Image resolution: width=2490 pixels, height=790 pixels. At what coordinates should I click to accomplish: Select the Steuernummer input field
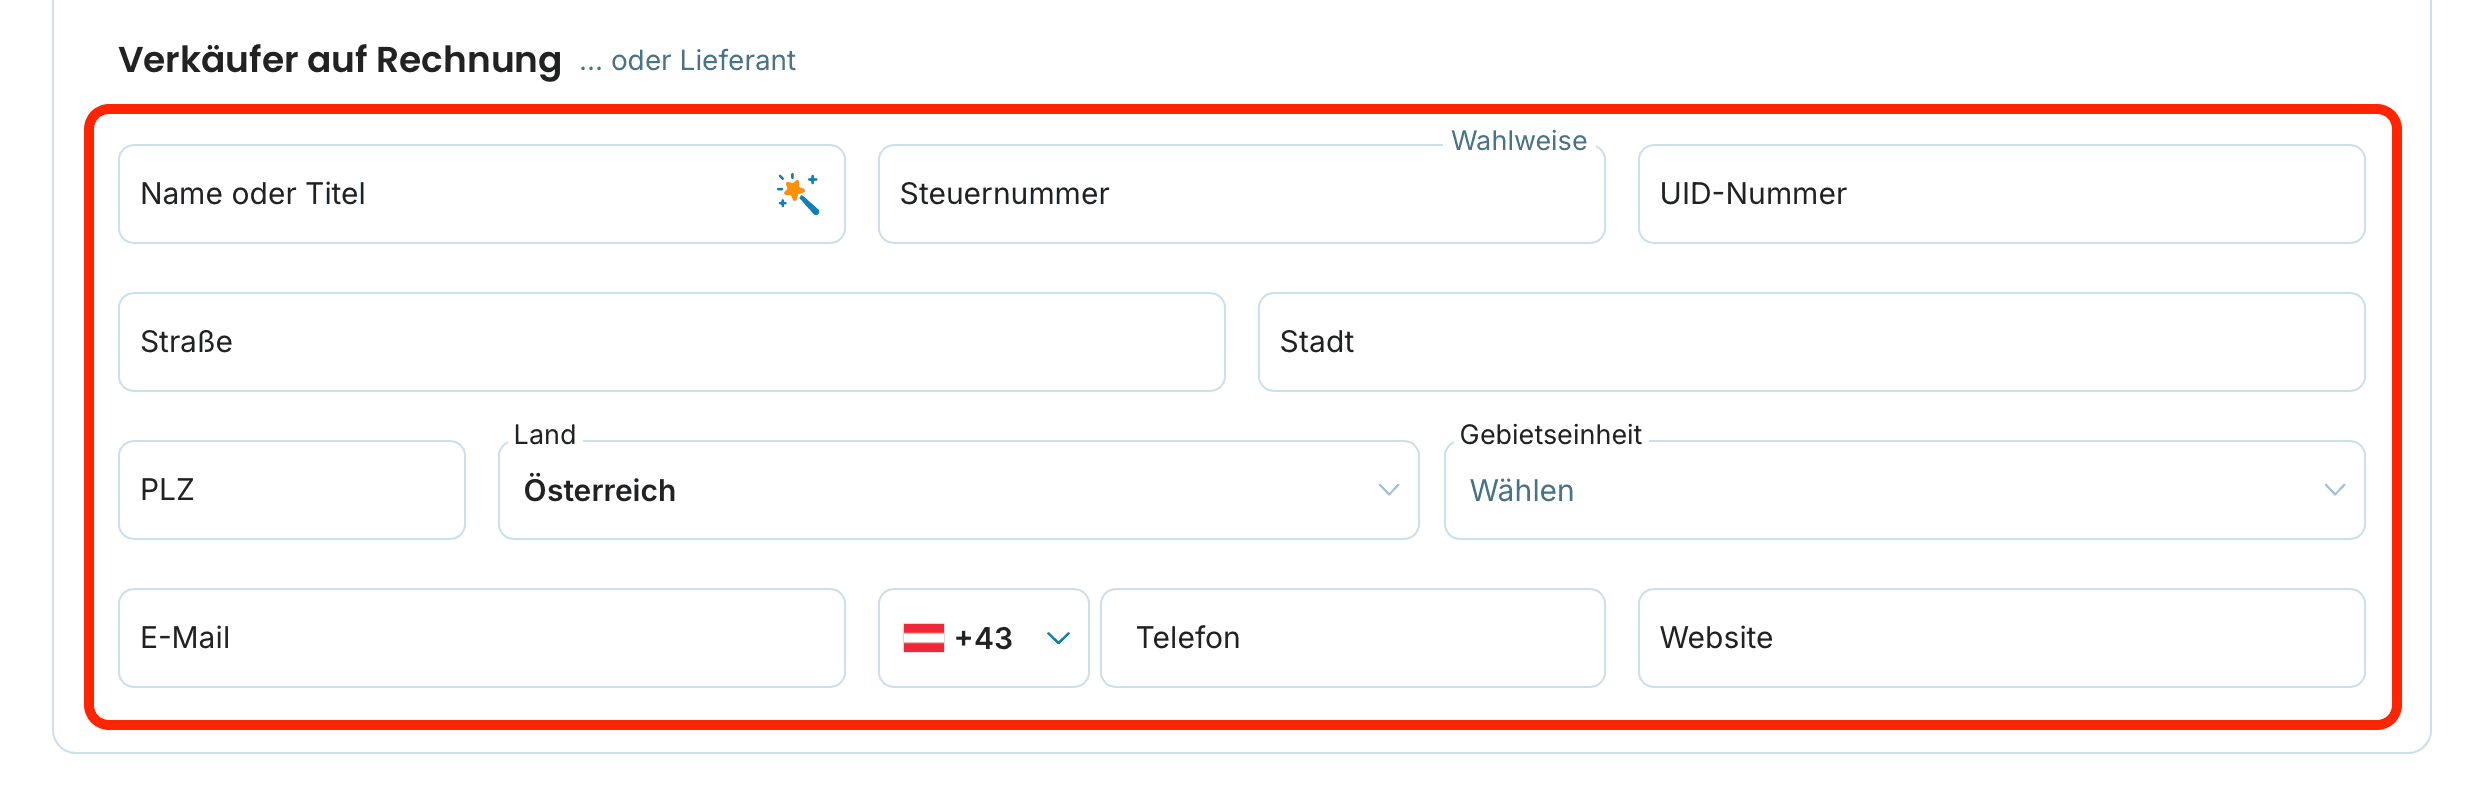coord(1241,194)
